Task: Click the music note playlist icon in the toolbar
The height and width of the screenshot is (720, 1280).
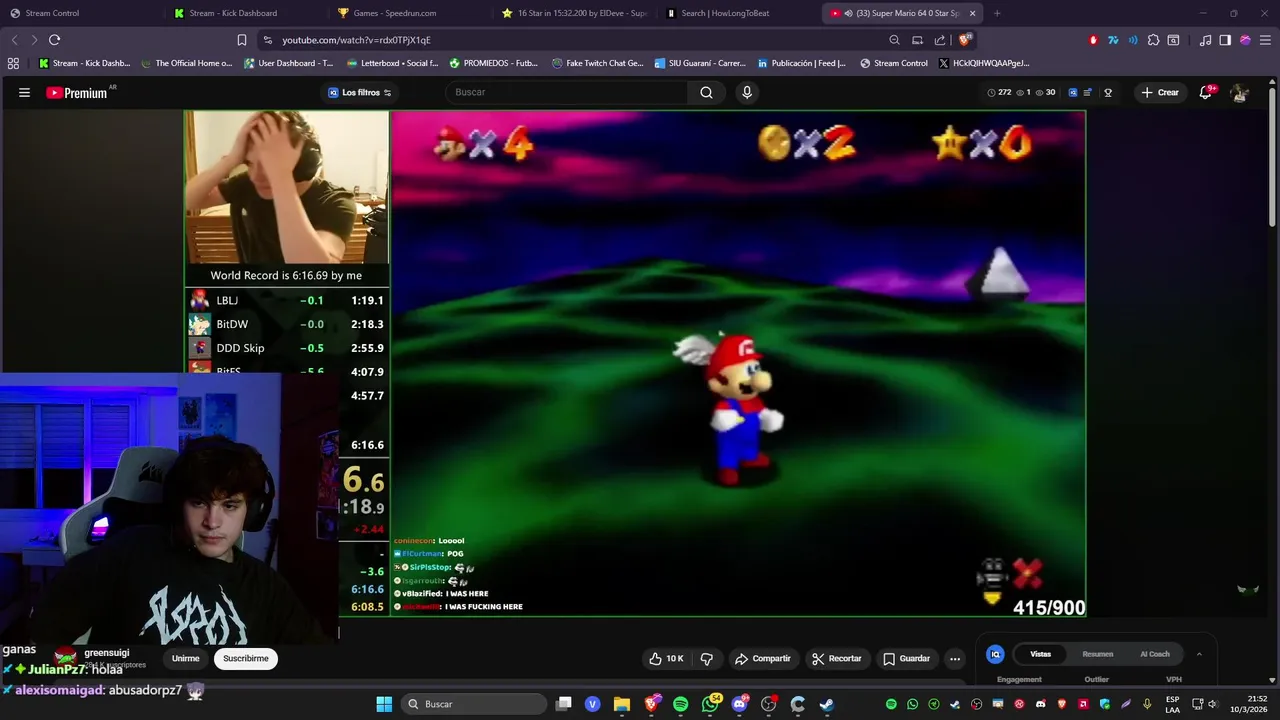Action: click(1205, 40)
